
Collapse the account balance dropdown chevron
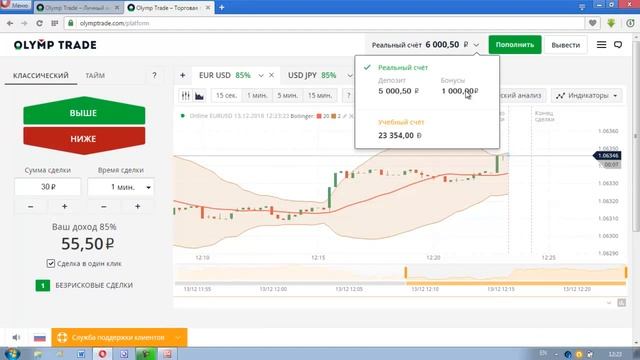click(x=476, y=45)
